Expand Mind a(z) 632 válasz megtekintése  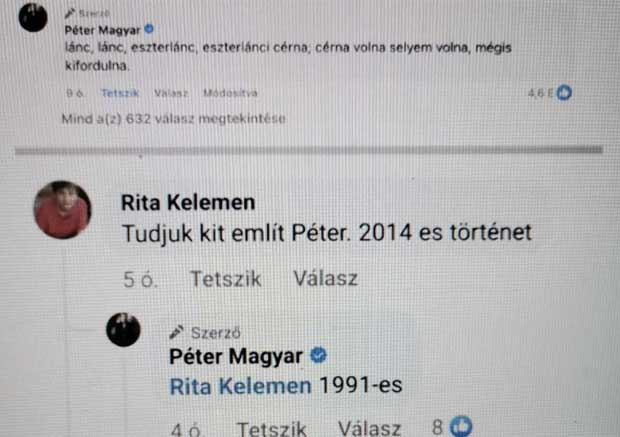pyautogui.click(x=174, y=119)
